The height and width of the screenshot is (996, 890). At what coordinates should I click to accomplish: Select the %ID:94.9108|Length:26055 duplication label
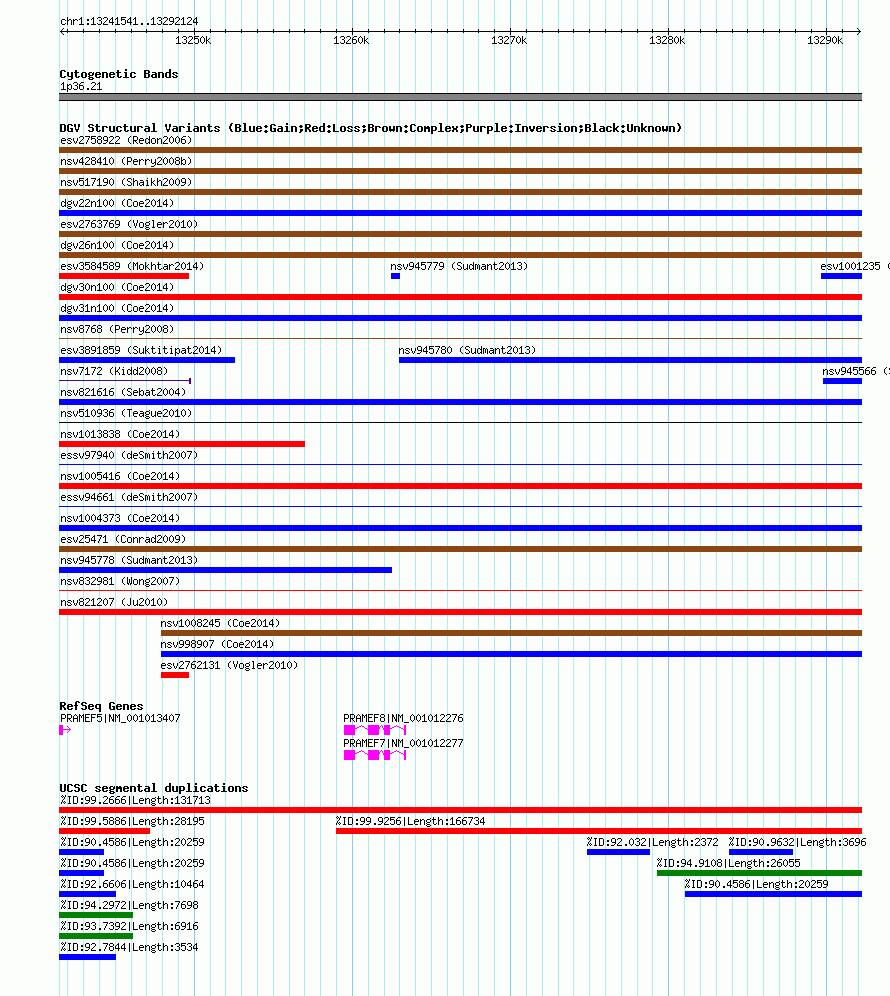(729, 863)
